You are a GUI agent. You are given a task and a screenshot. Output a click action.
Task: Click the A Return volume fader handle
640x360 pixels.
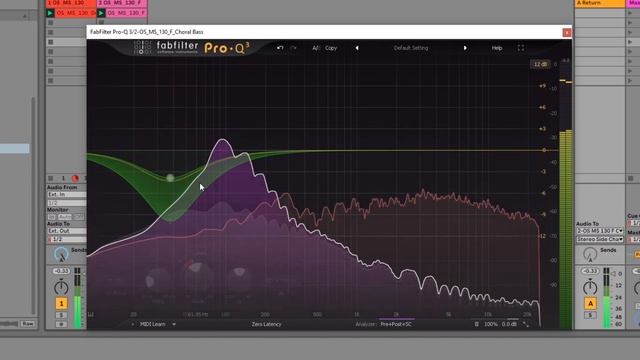(x=613, y=273)
